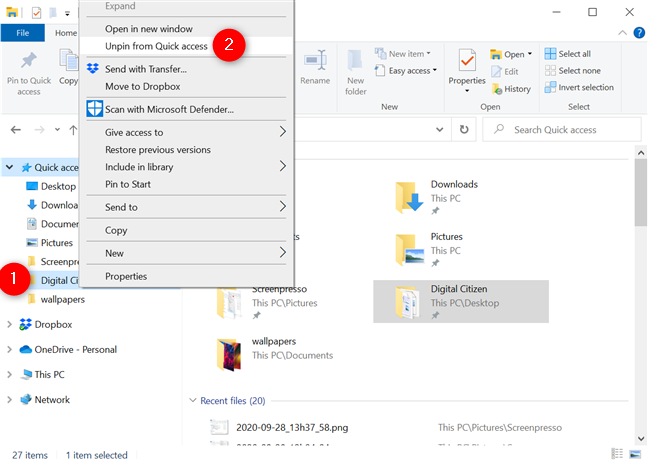Image resolution: width=648 pixels, height=464 pixels.
Task: Choose Unpin from Quick access
Action: pos(156,46)
